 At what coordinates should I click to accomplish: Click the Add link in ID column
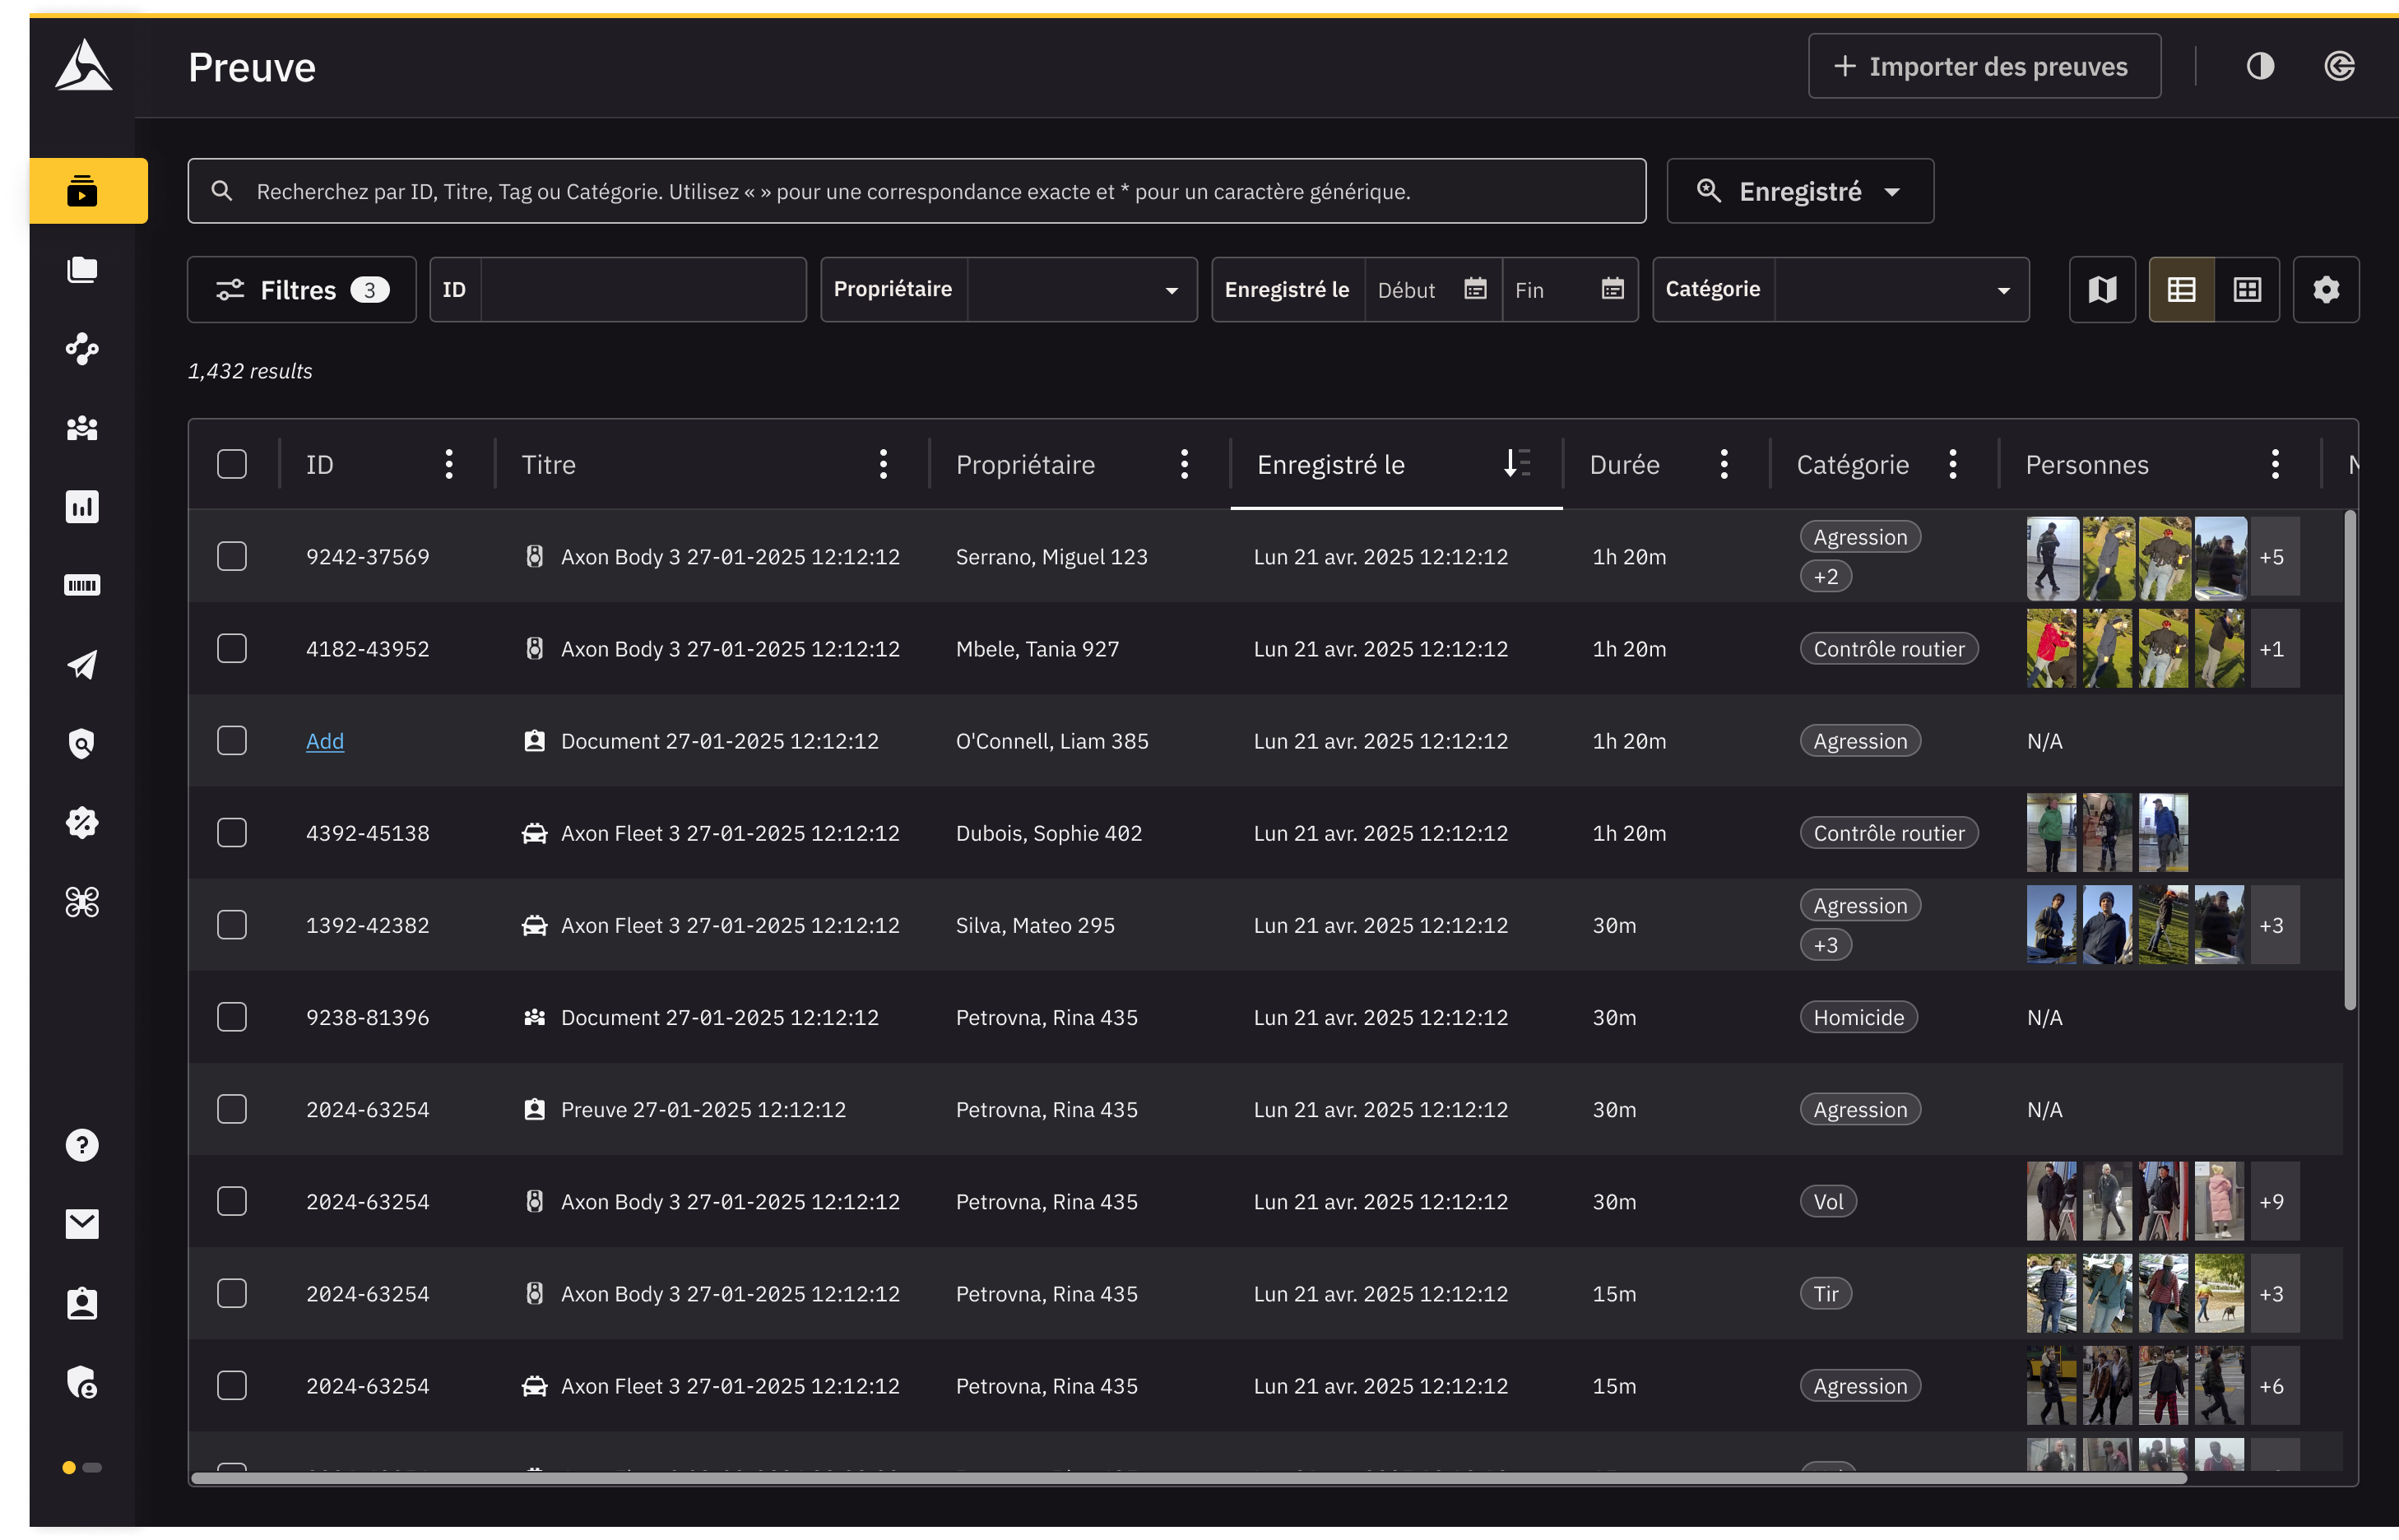click(325, 741)
